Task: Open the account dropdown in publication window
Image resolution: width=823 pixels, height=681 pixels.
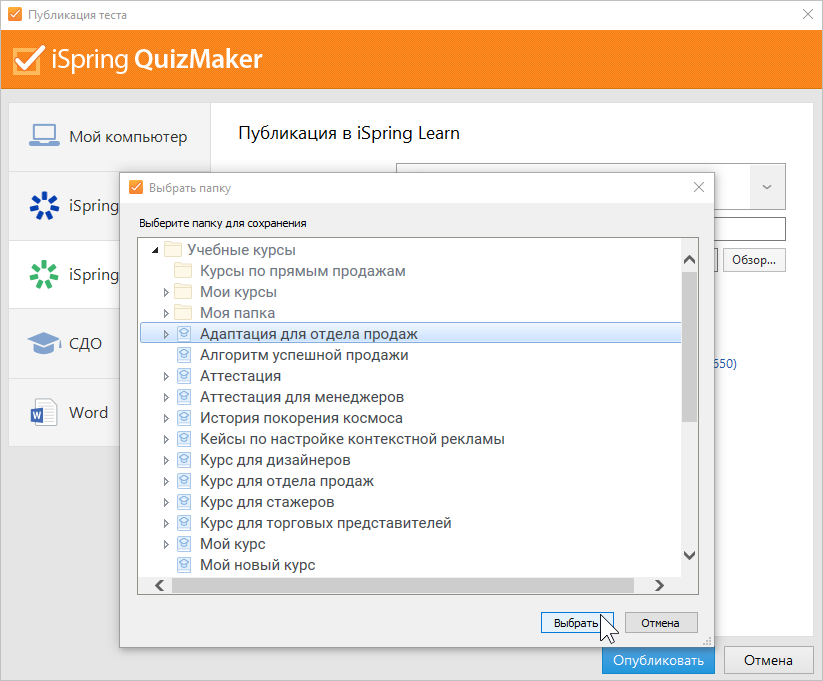Action: 767,187
